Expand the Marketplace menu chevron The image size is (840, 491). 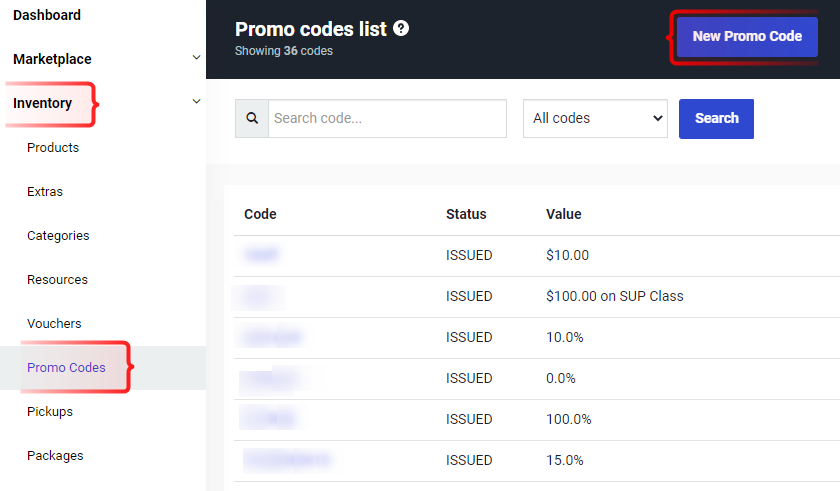click(x=196, y=58)
